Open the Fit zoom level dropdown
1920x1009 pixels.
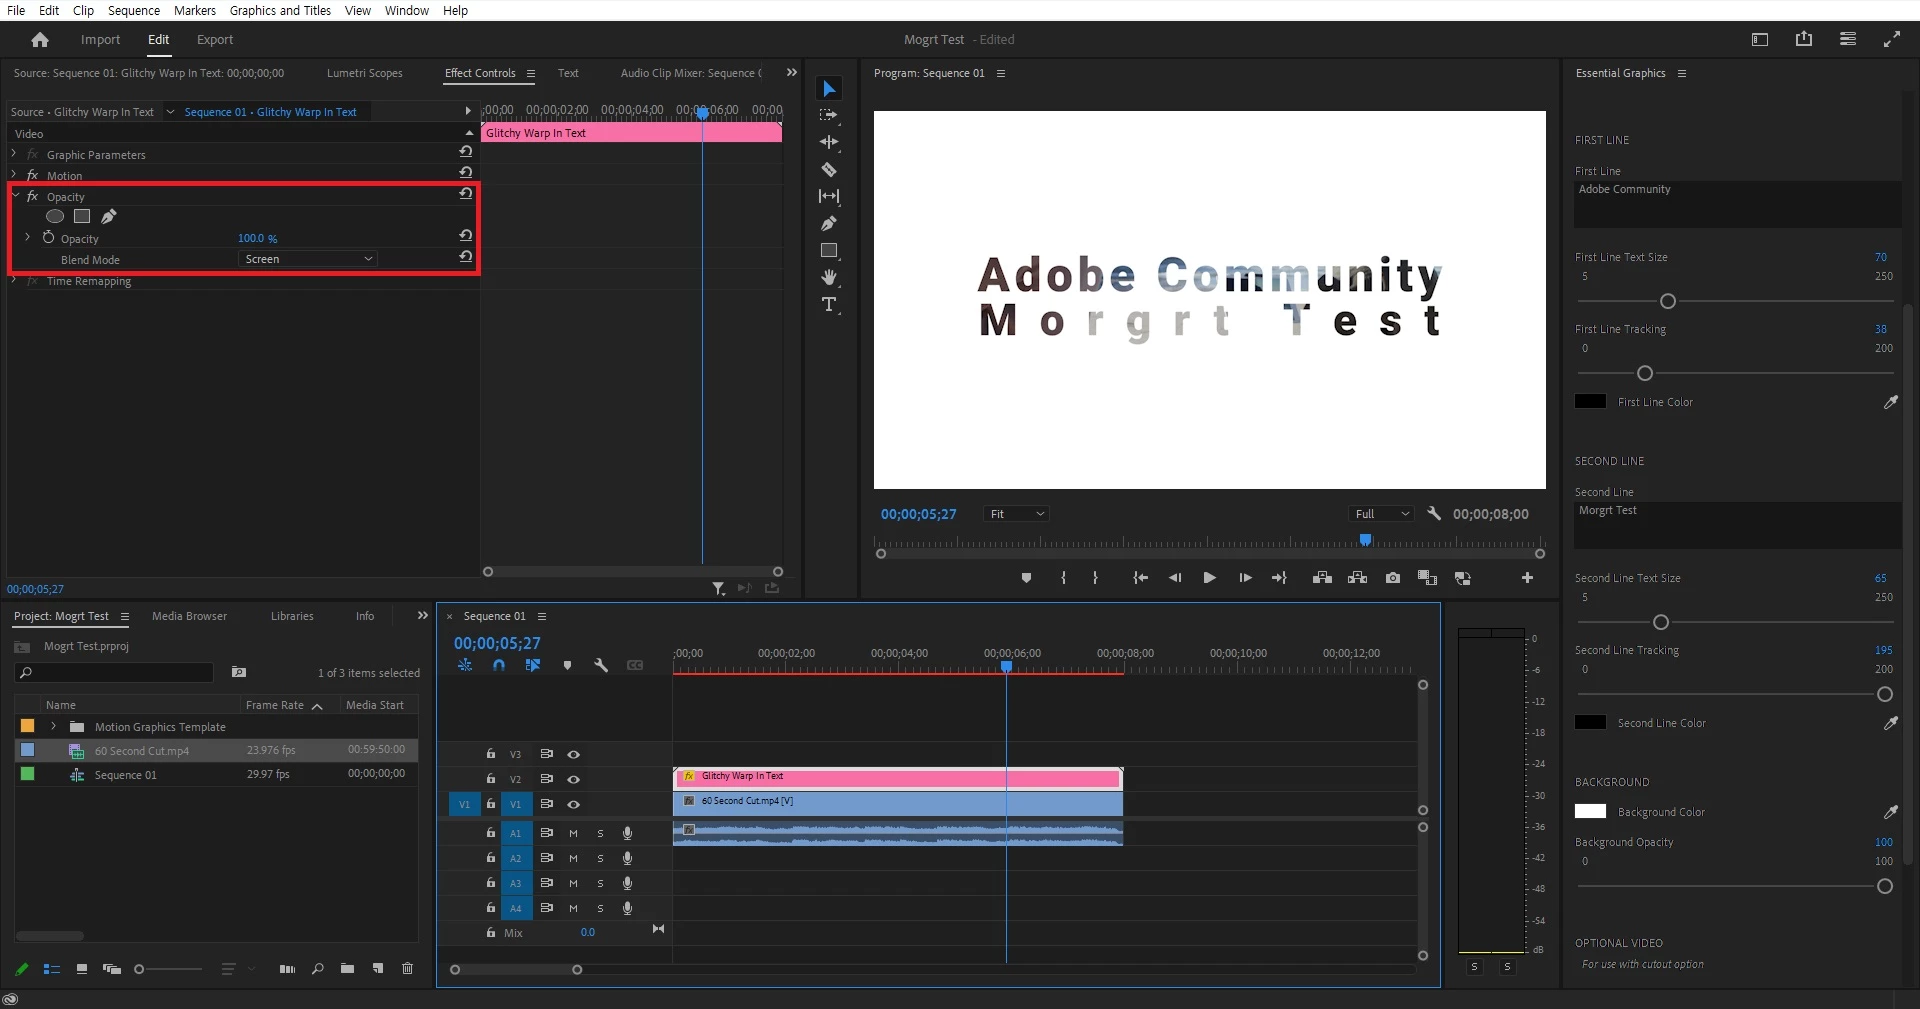pos(1016,514)
